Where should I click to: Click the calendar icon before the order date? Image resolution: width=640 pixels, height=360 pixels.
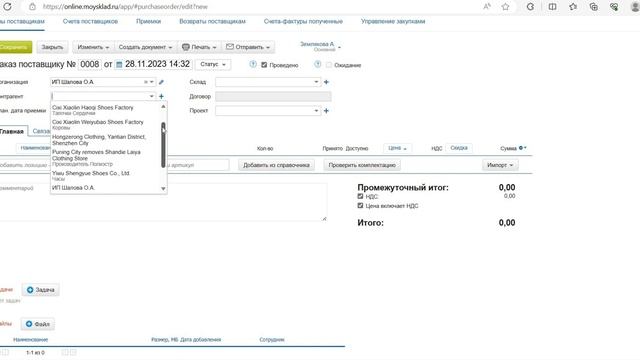[x=119, y=64]
